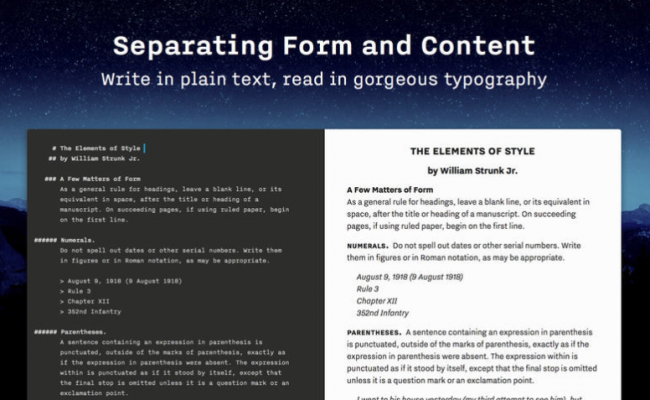Click 'A Few Matters of Form' preview heading
The height and width of the screenshot is (400, 650).
pos(390,190)
